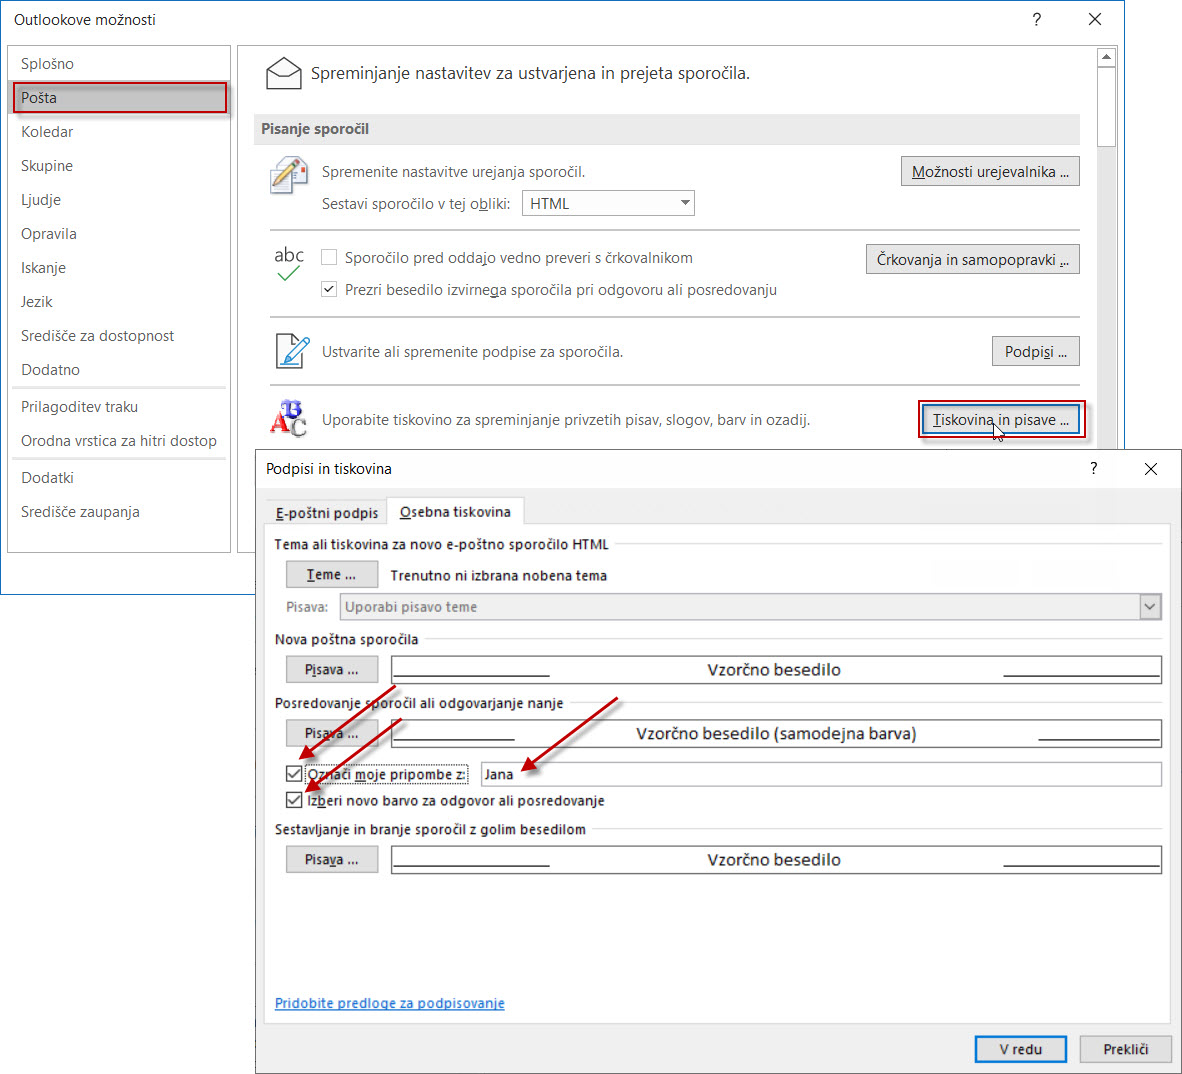Close the Outlookove možnosti window
Image resolution: width=1182 pixels, height=1074 pixels.
[x=1095, y=20]
